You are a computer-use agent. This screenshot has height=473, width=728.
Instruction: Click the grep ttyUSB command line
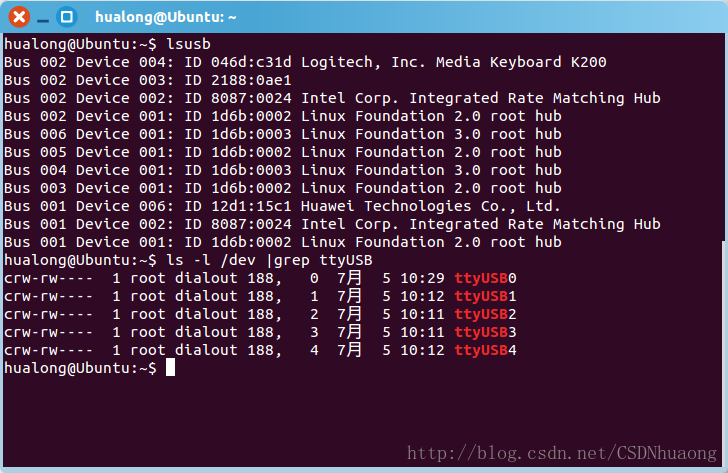268,260
